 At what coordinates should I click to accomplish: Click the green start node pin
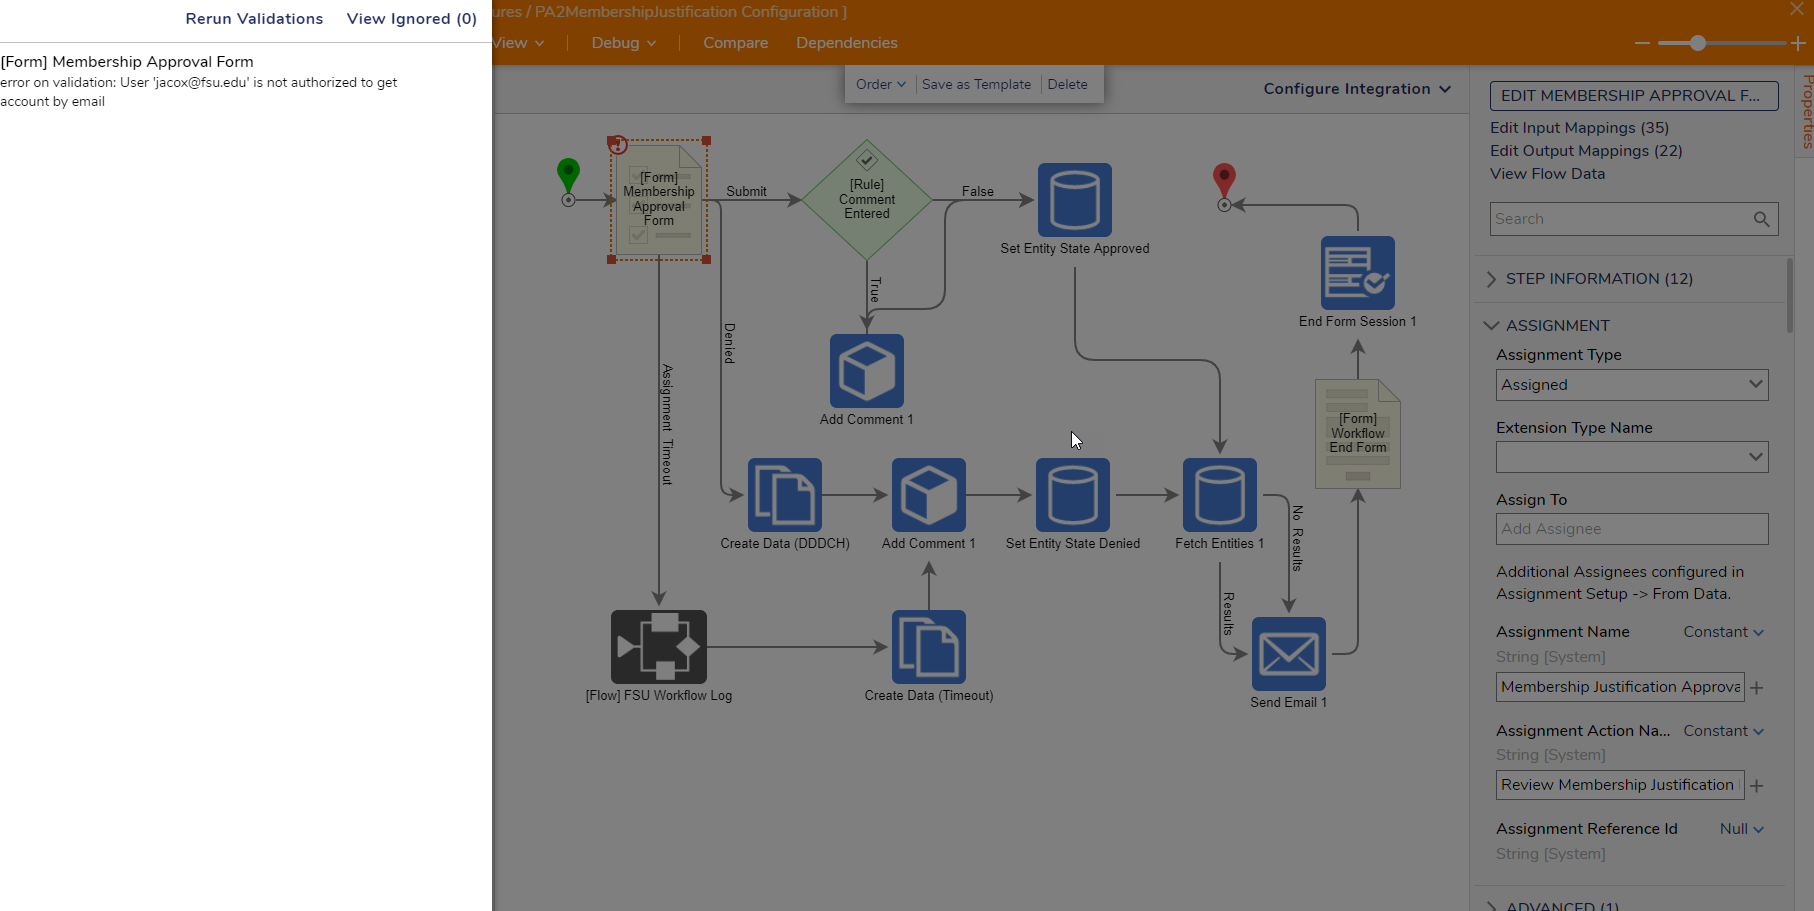tap(568, 176)
